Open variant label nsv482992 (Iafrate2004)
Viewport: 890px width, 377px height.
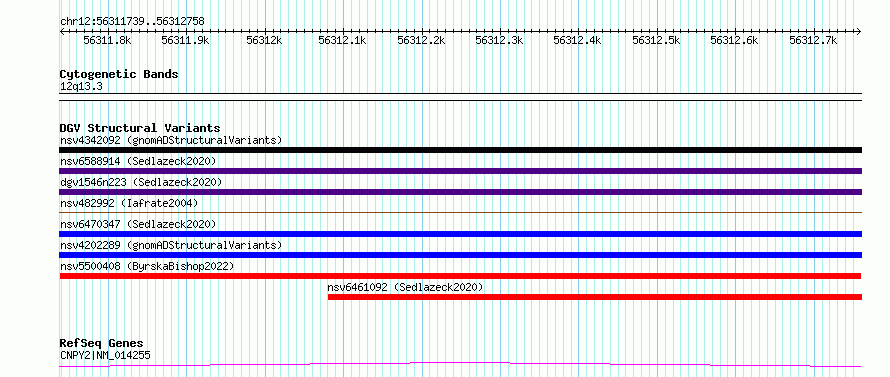pos(129,203)
